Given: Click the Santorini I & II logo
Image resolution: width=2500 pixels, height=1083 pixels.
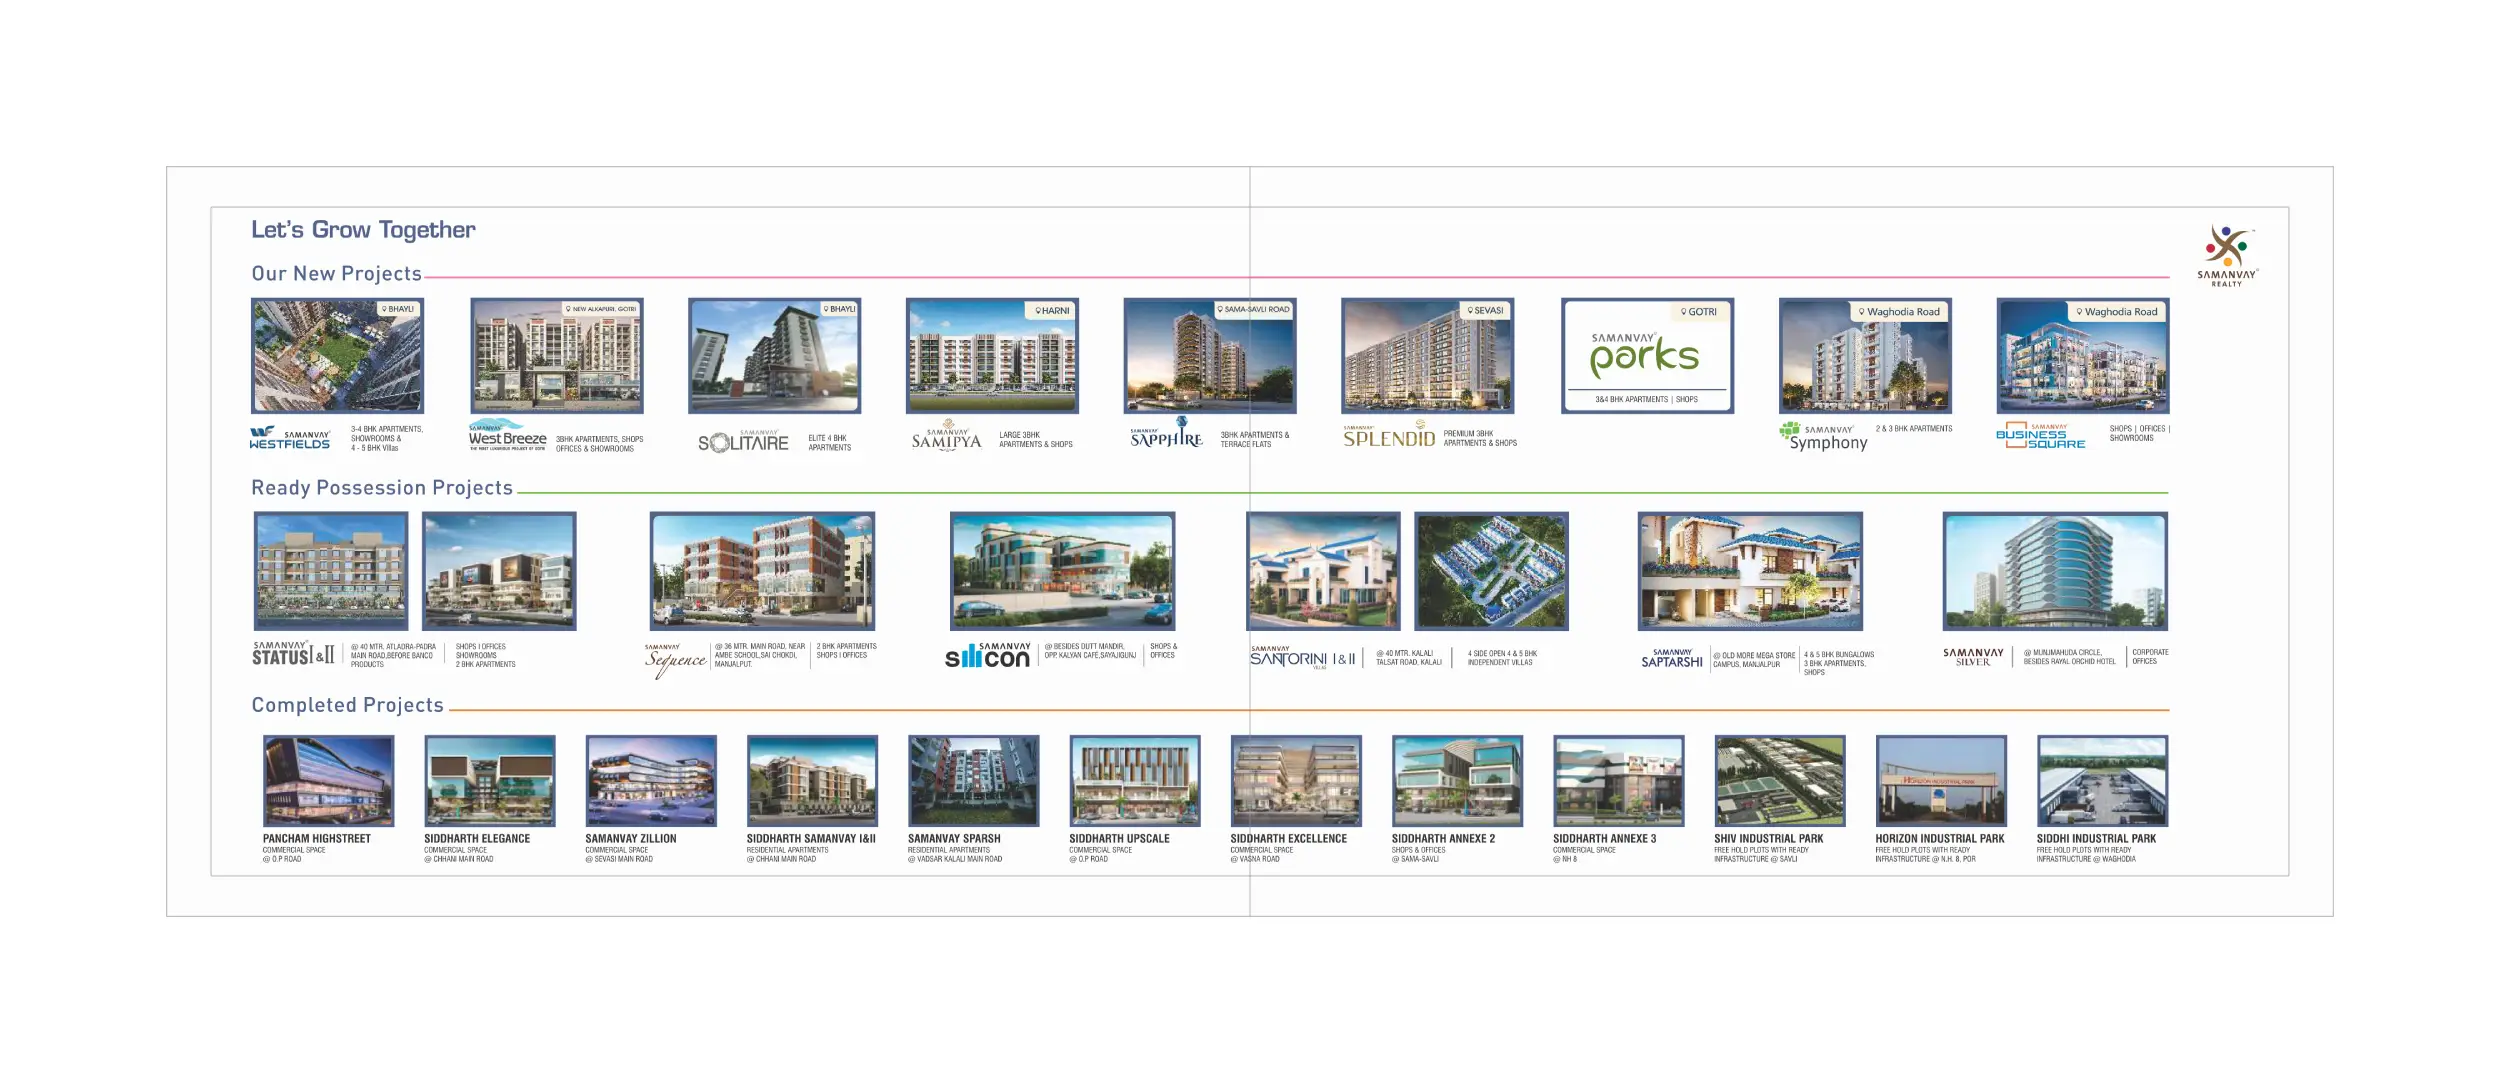Looking at the screenshot, I should (x=1302, y=658).
